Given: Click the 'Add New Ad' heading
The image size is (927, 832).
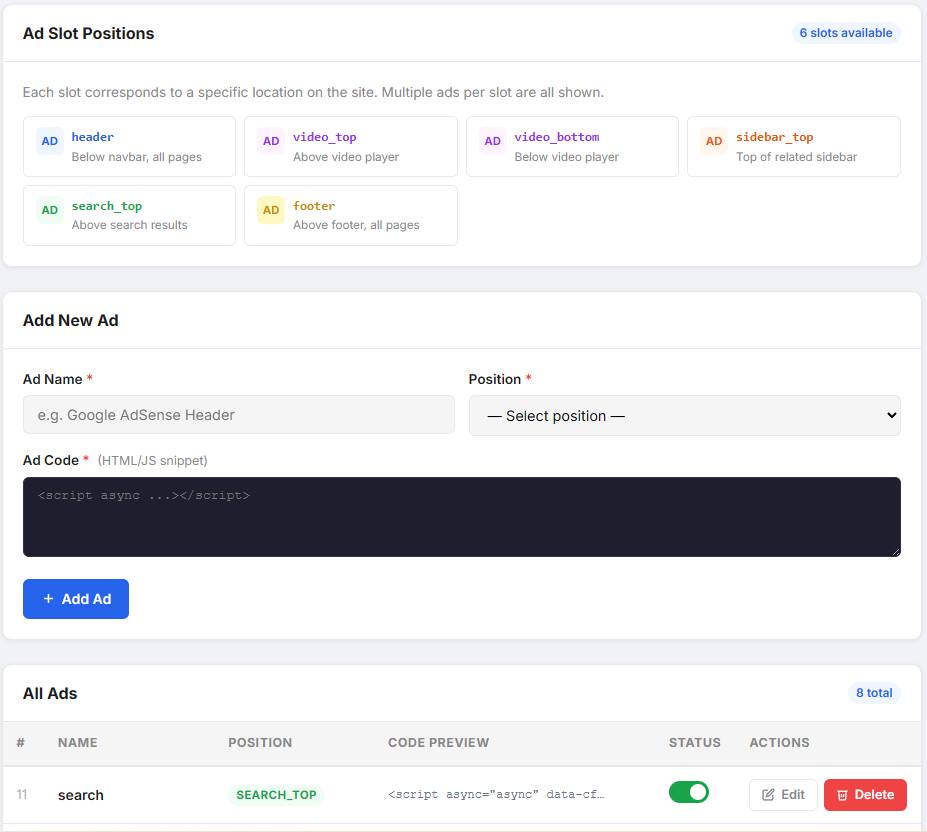Looking at the screenshot, I should coord(71,321).
